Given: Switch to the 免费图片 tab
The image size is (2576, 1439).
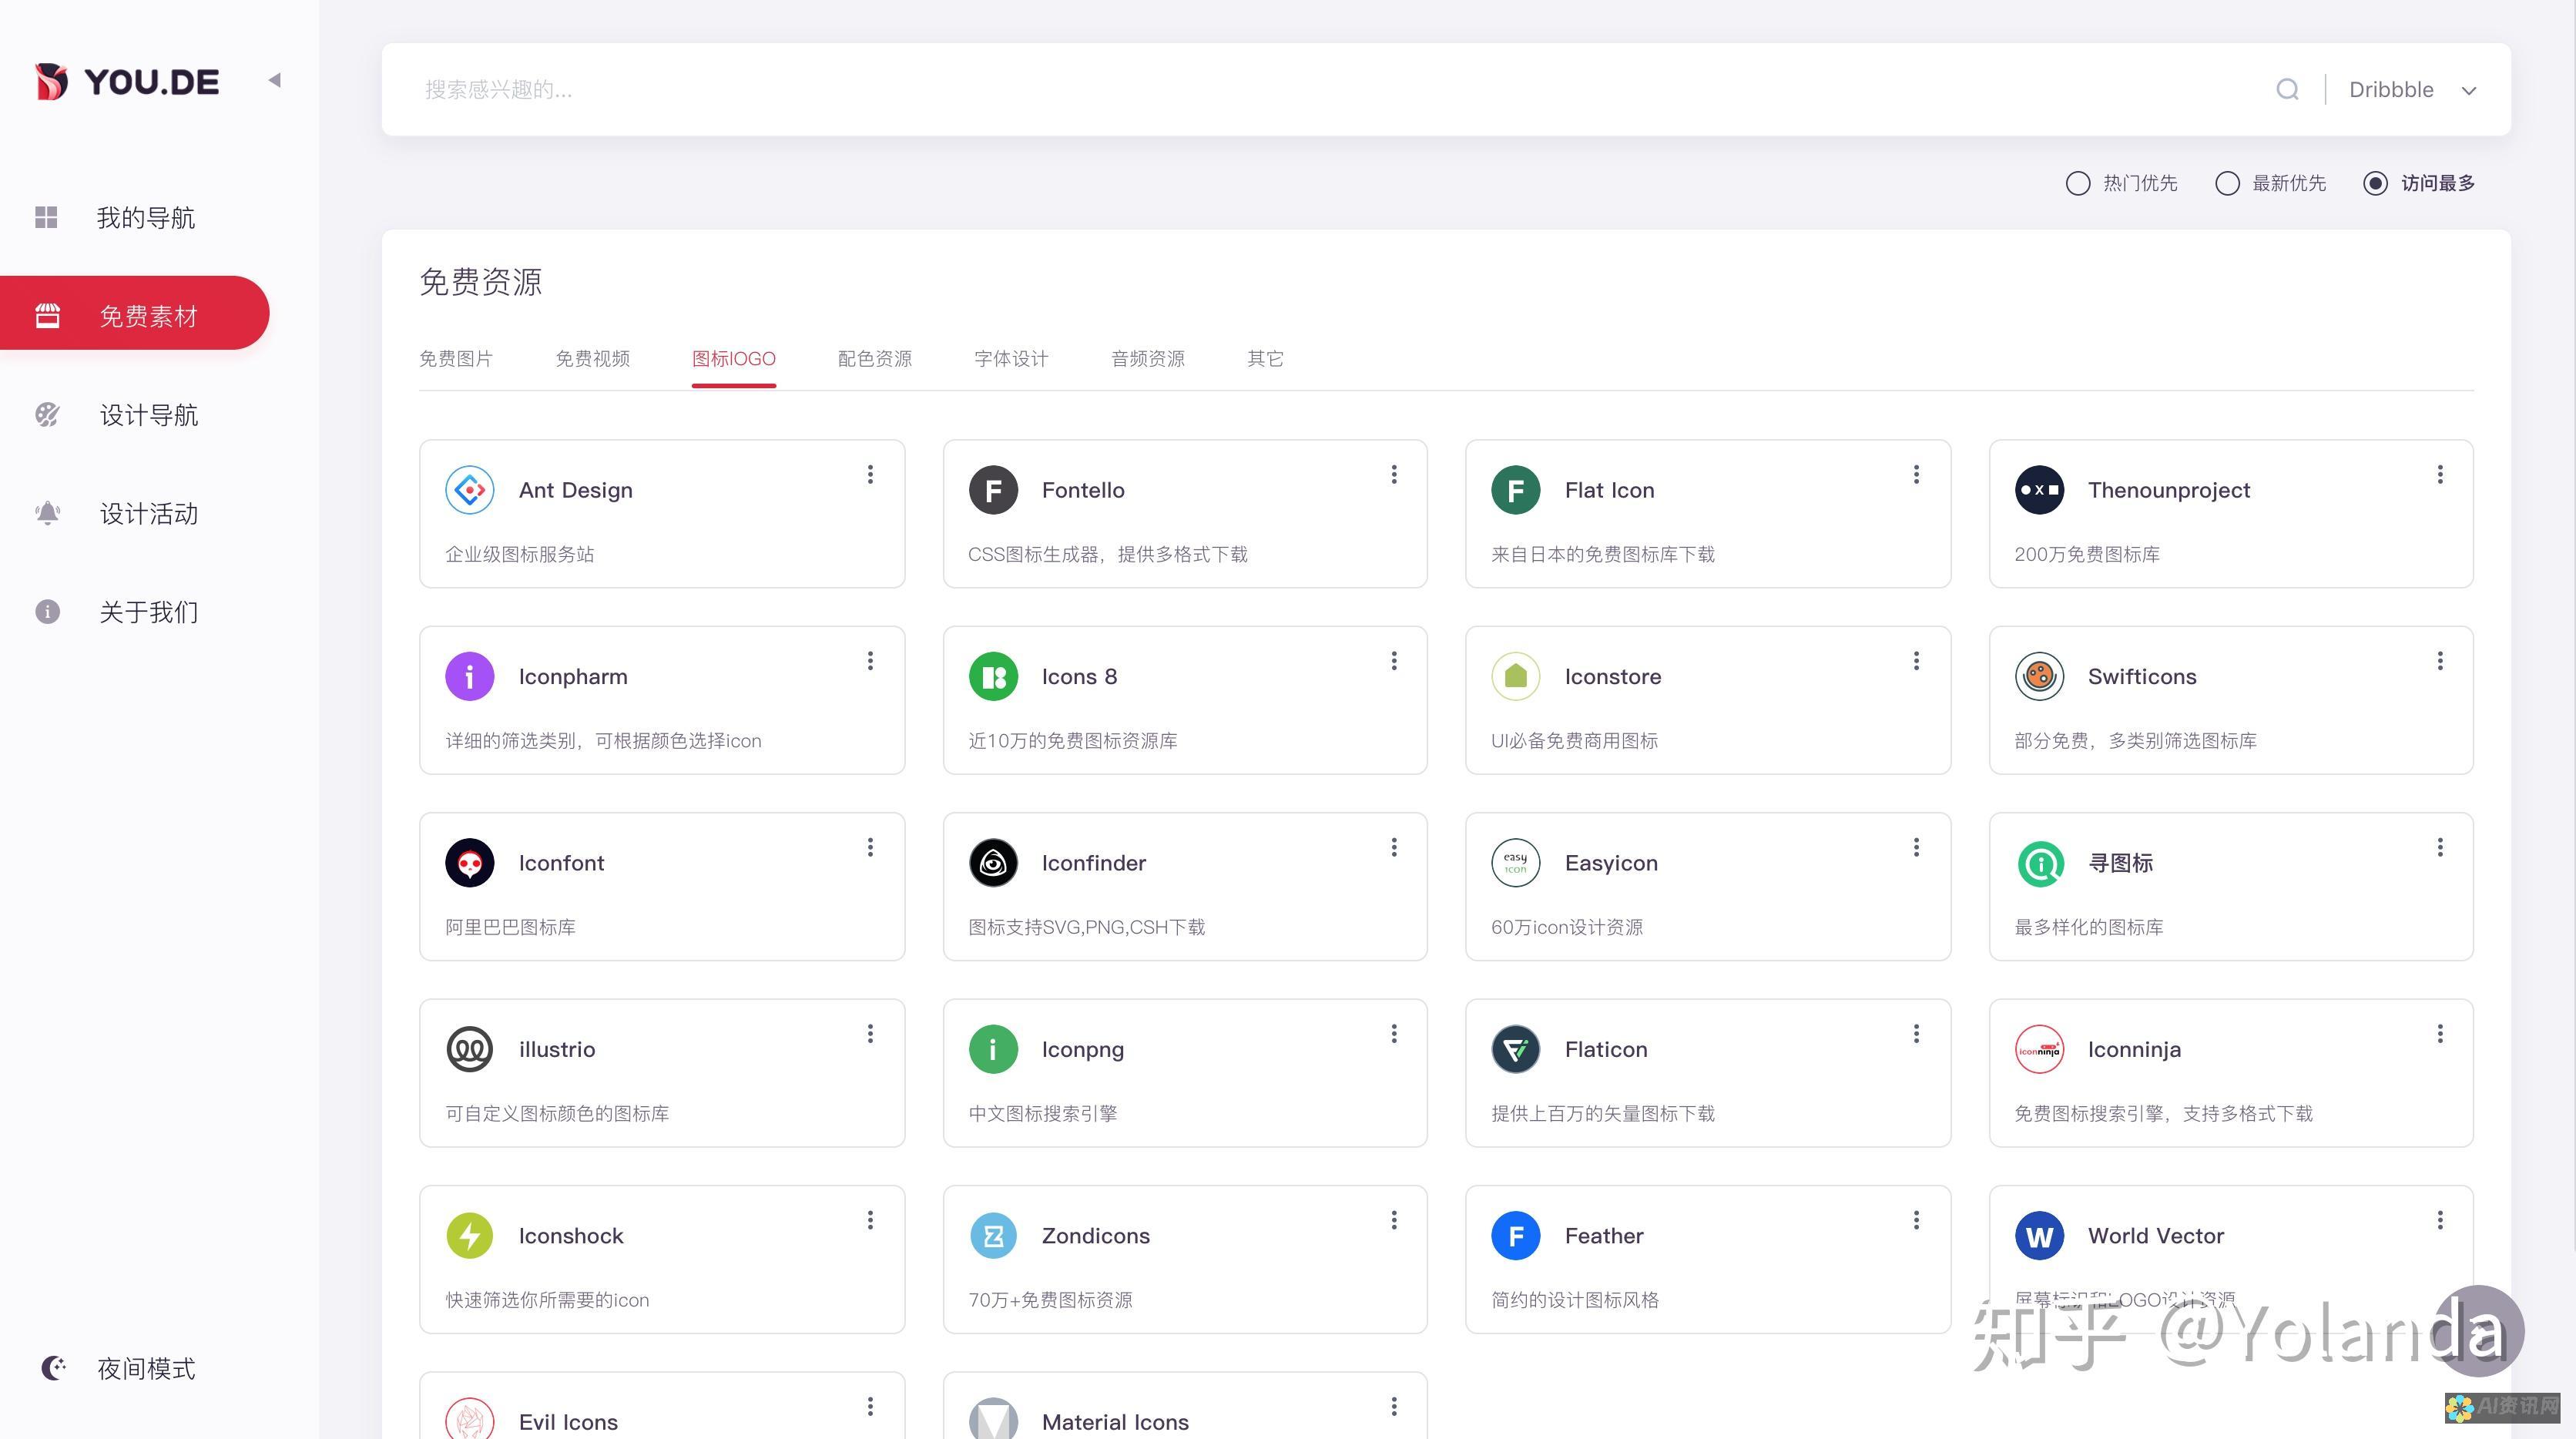Looking at the screenshot, I should 456,358.
